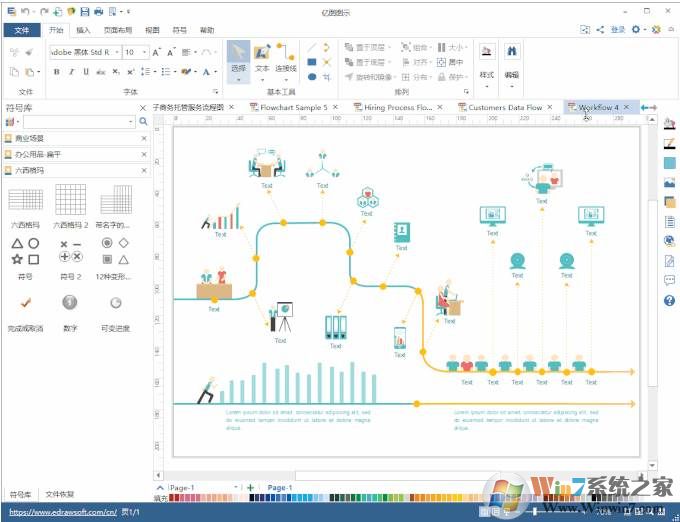Add a new page with plus icon

[250, 488]
